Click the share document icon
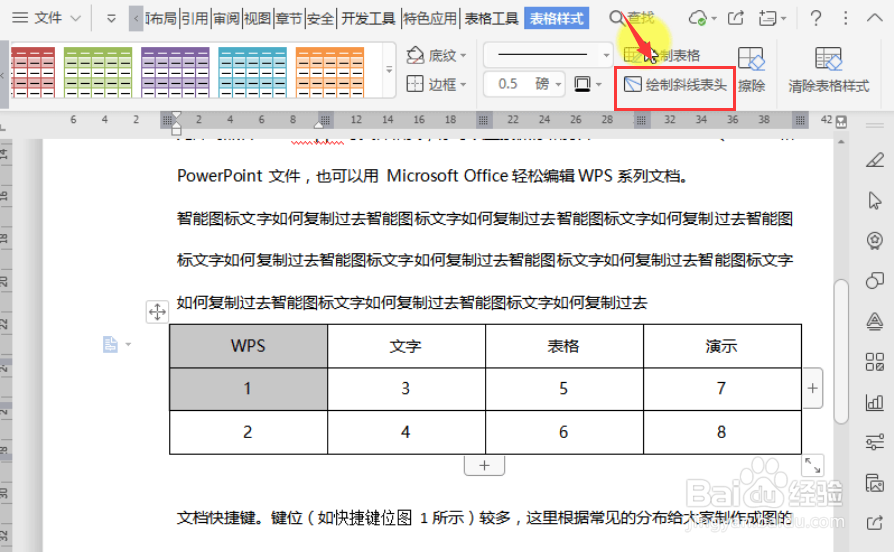894x552 pixels. coord(736,18)
